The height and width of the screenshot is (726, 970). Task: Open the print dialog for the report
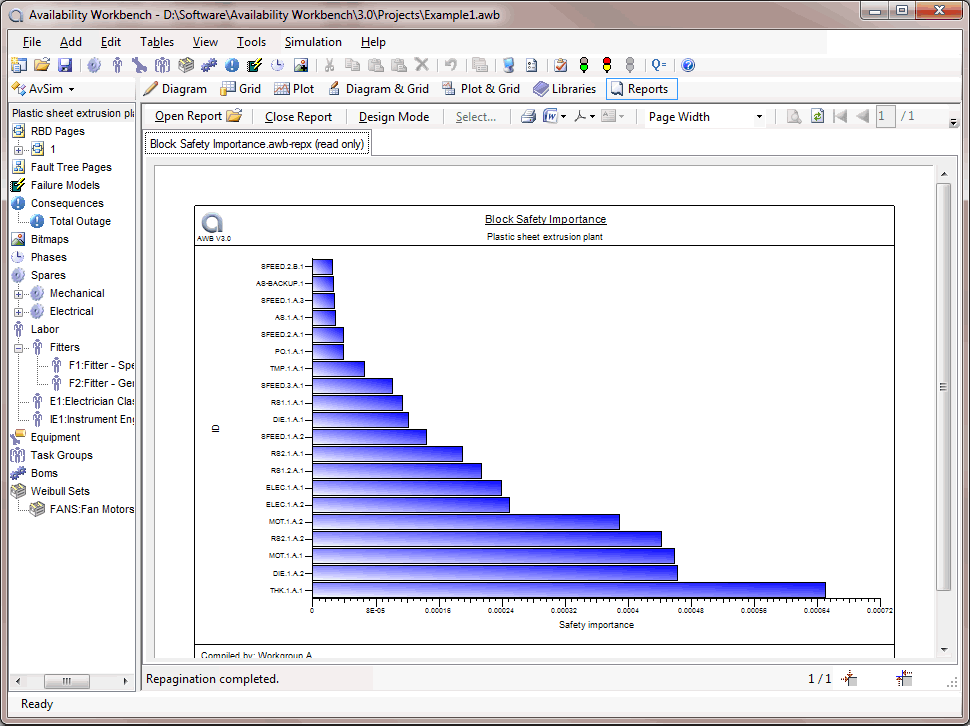pyautogui.click(x=528, y=116)
